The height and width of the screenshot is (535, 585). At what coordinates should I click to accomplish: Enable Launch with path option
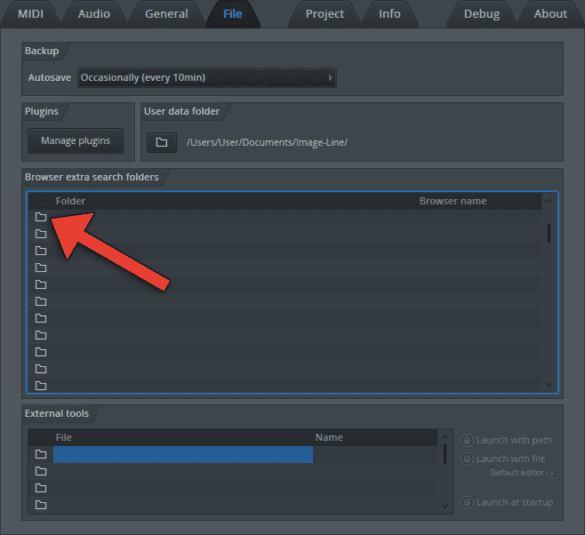(x=467, y=440)
